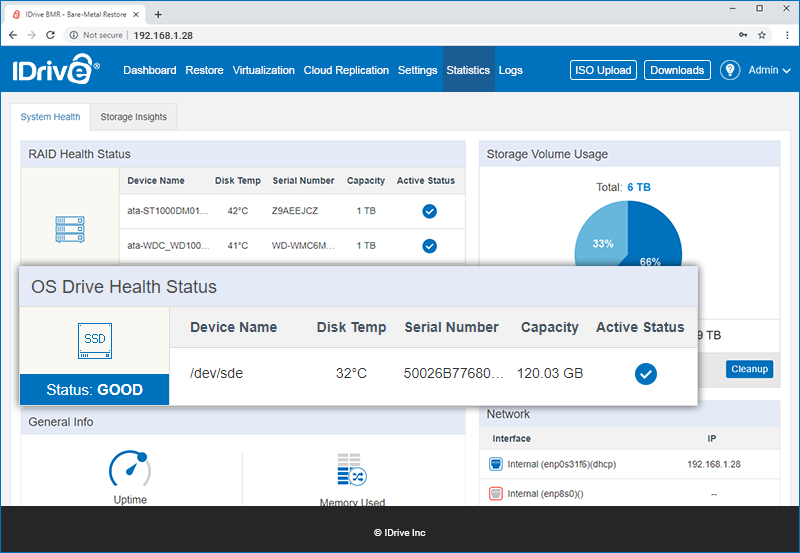Click the IDrive logo

click(x=56, y=69)
